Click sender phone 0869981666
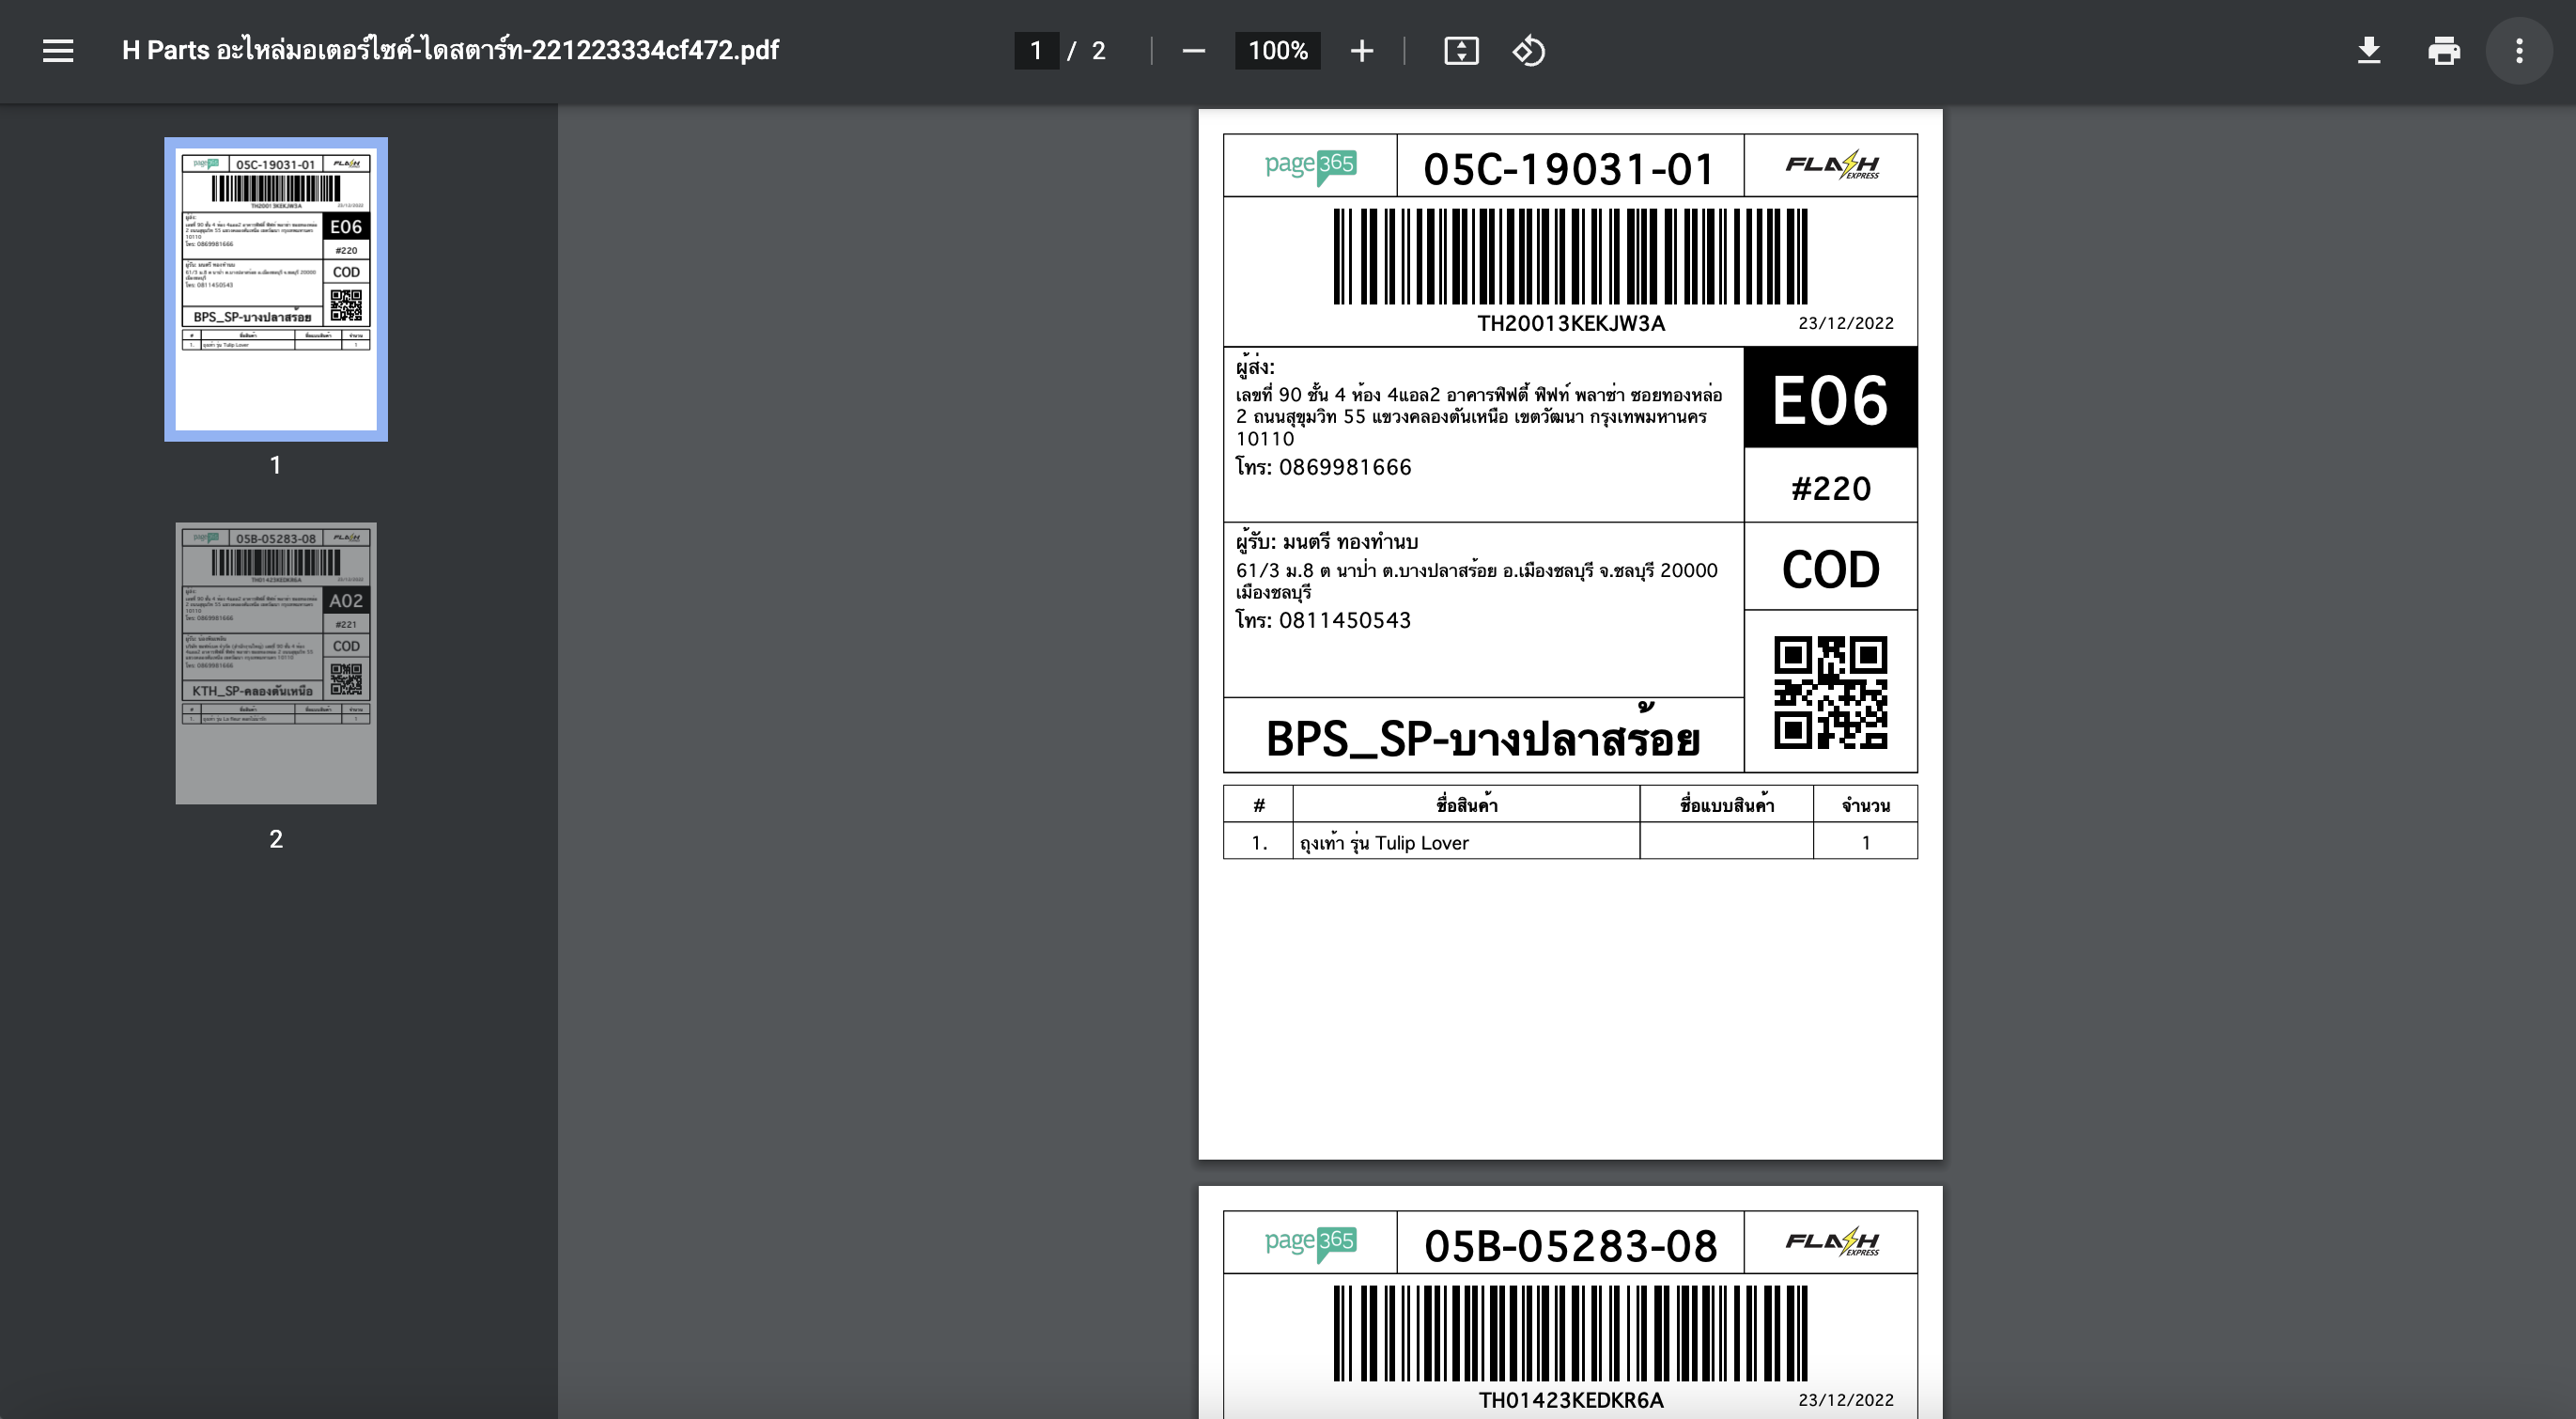2576x1419 pixels. click(x=1345, y=467)
